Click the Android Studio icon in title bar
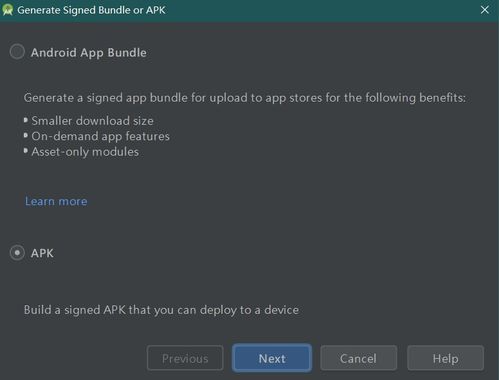The height and width of the screenshot is (380, 499). click(x=7, y=10)
